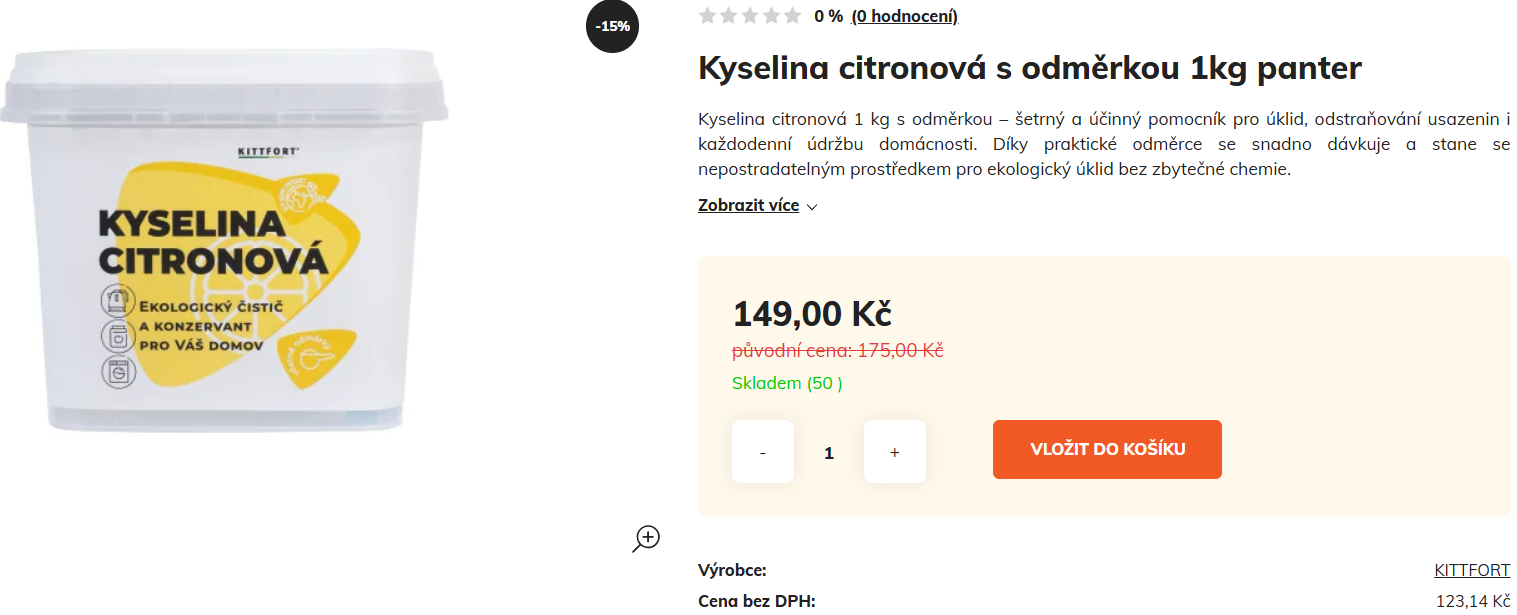Increase quantity with the plus button
Screen dimensions: 1517x615
coord(894,452)
